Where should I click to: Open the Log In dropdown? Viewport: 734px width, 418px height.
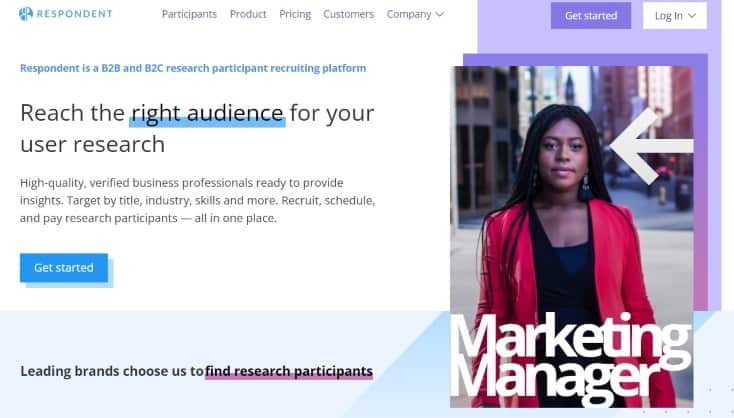[675, 15]
